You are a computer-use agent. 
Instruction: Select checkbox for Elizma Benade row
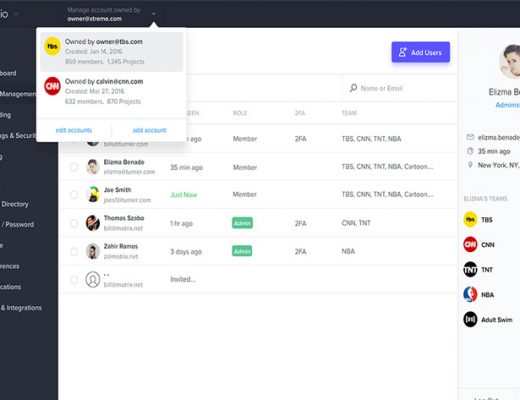(x=74, y=167)
